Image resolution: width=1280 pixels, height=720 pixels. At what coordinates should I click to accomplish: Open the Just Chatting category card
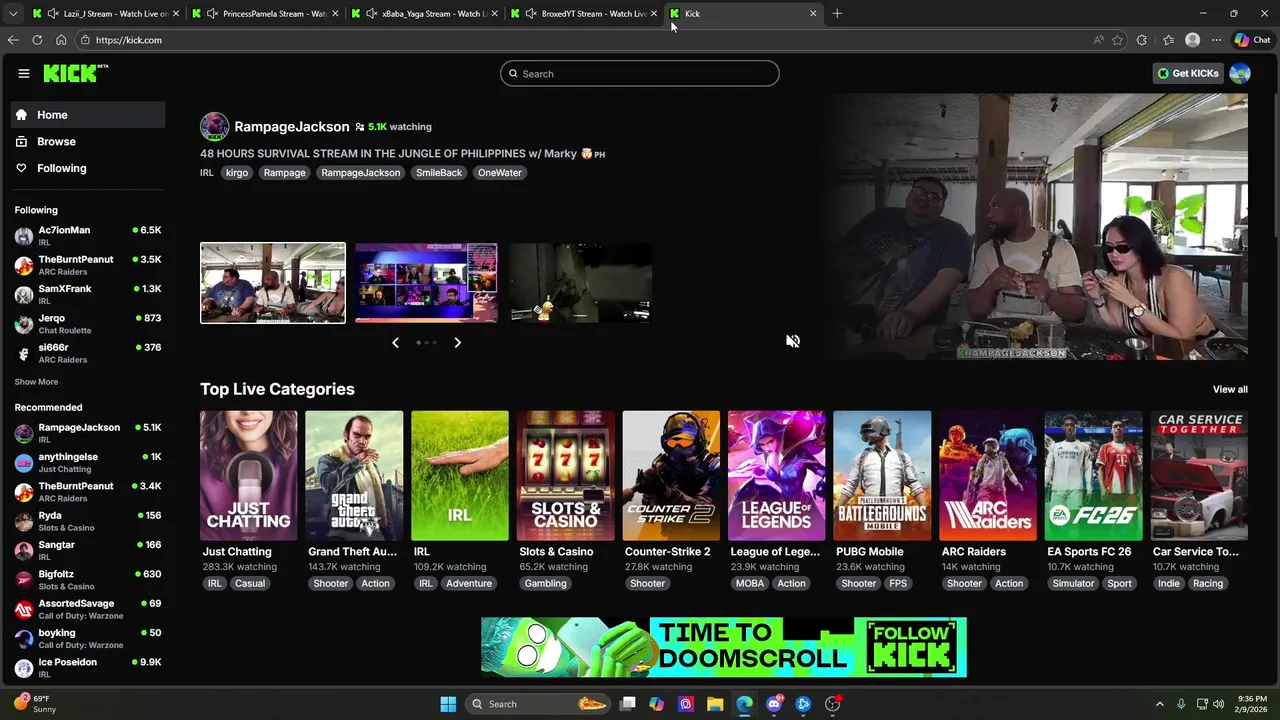(x=249, y=476)
